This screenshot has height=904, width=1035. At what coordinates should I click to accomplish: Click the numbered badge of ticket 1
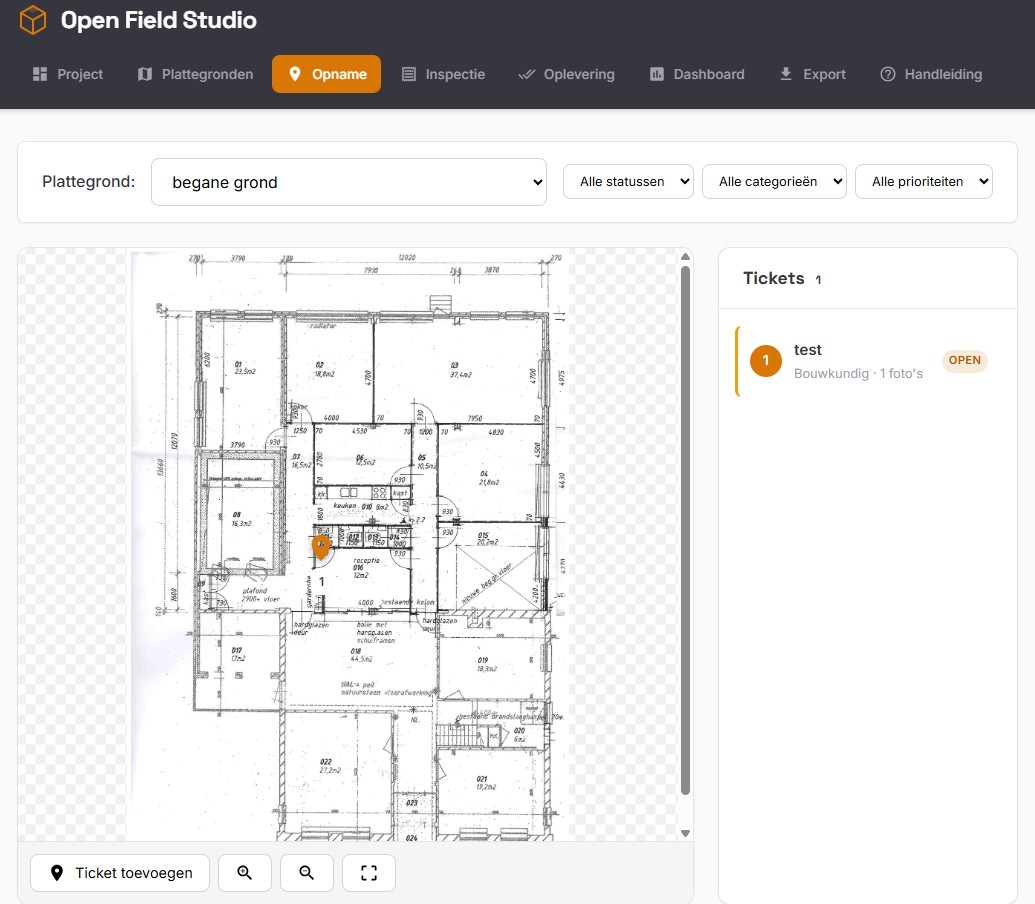pos(765,361)
